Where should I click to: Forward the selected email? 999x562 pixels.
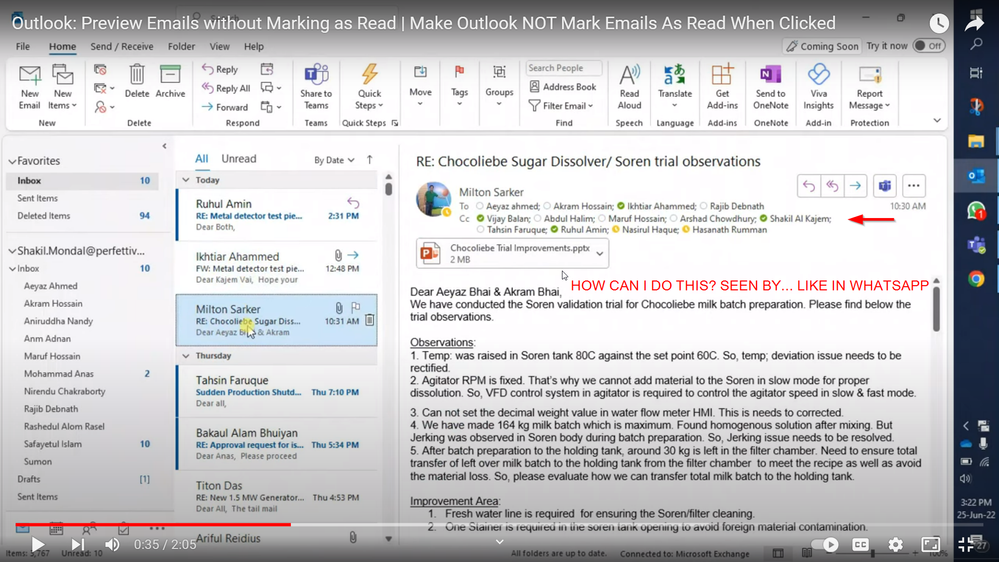pyautogui.click(x=225, y=107)
